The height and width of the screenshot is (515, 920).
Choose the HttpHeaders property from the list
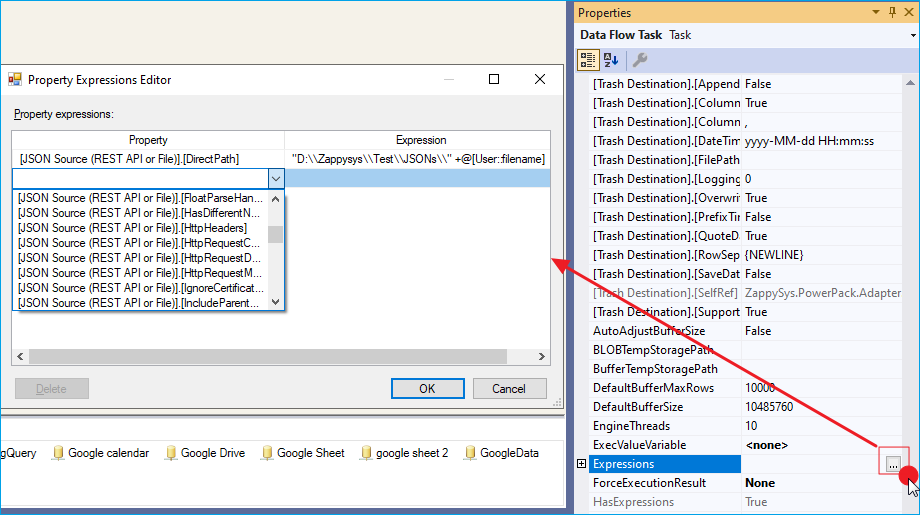tap(140, 228)
